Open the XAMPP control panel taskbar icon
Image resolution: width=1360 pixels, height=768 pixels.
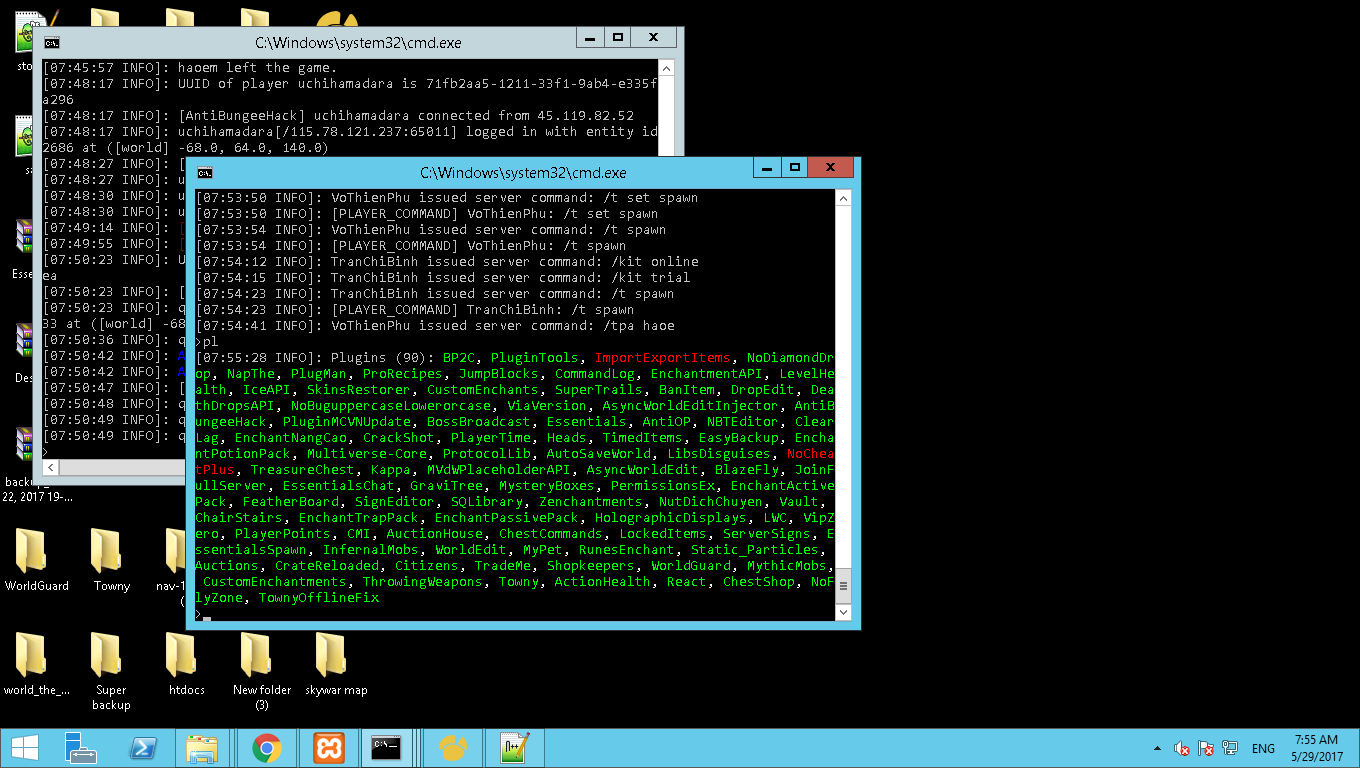click(329, 747)
